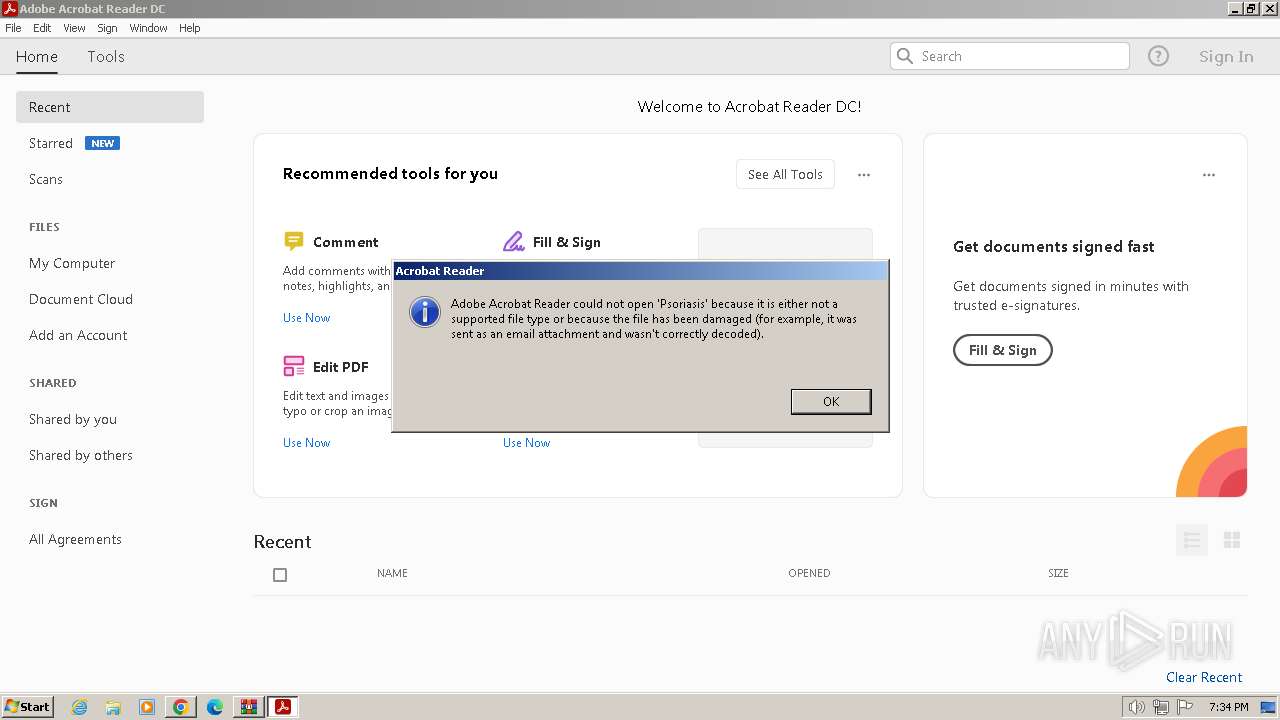Click See All Tools button
1280x720 pixels.
click(785, 174)
